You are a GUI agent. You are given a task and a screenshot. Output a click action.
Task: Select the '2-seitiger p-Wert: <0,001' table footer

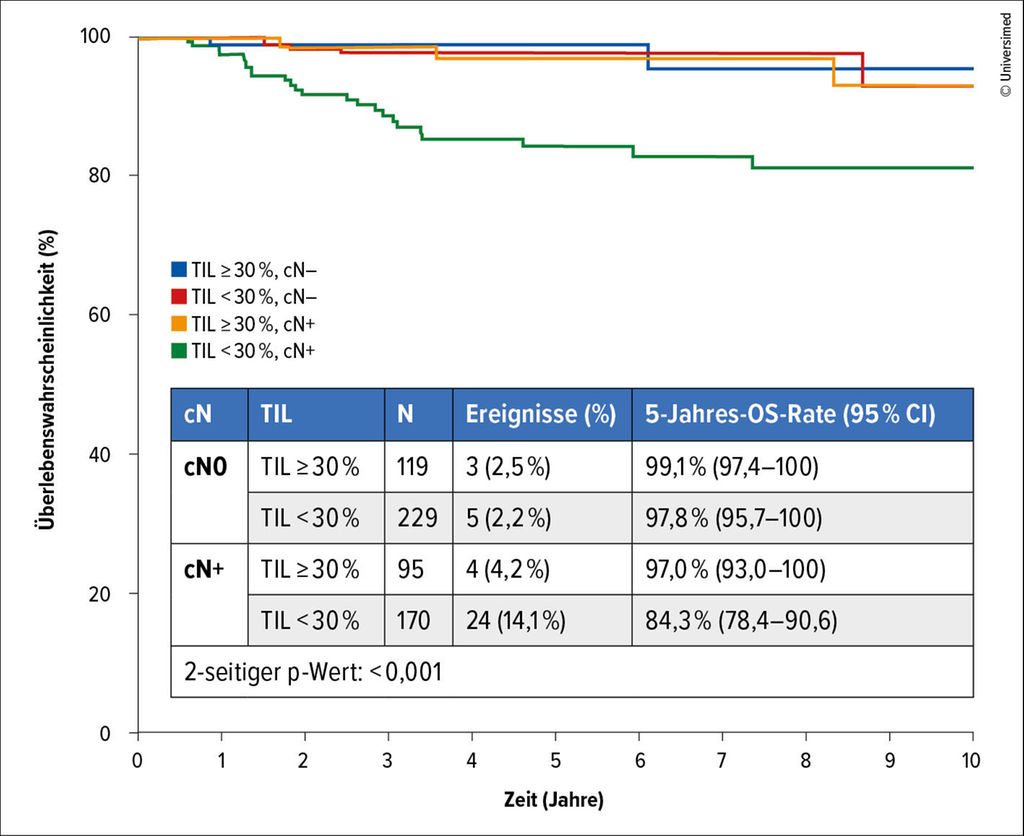(312, 670)
